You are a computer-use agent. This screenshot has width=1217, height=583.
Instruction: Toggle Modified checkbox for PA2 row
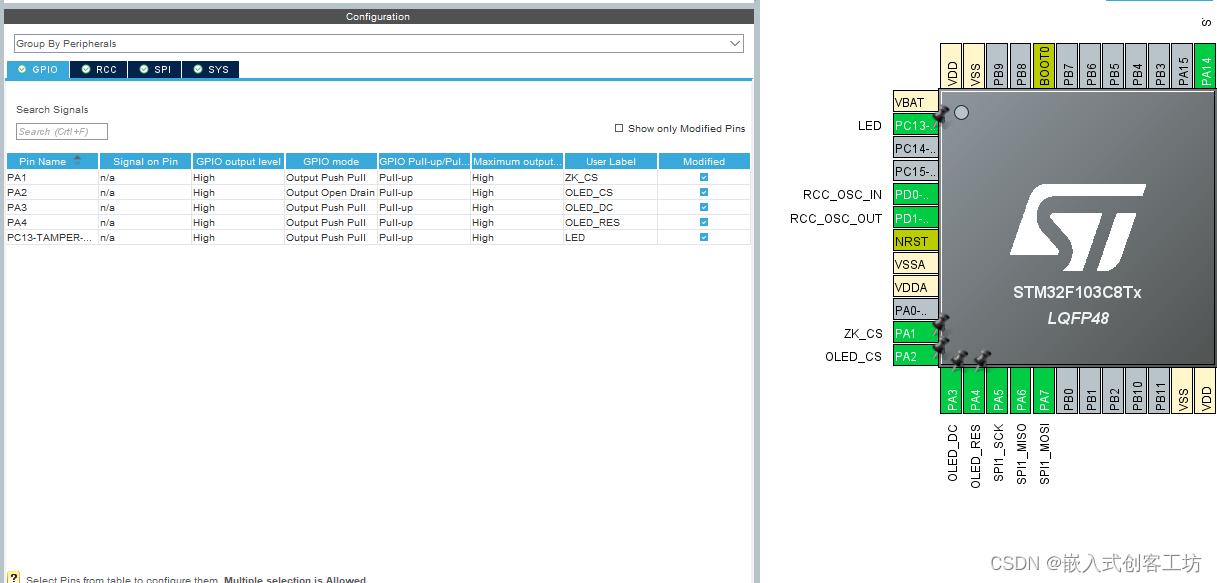704,192
